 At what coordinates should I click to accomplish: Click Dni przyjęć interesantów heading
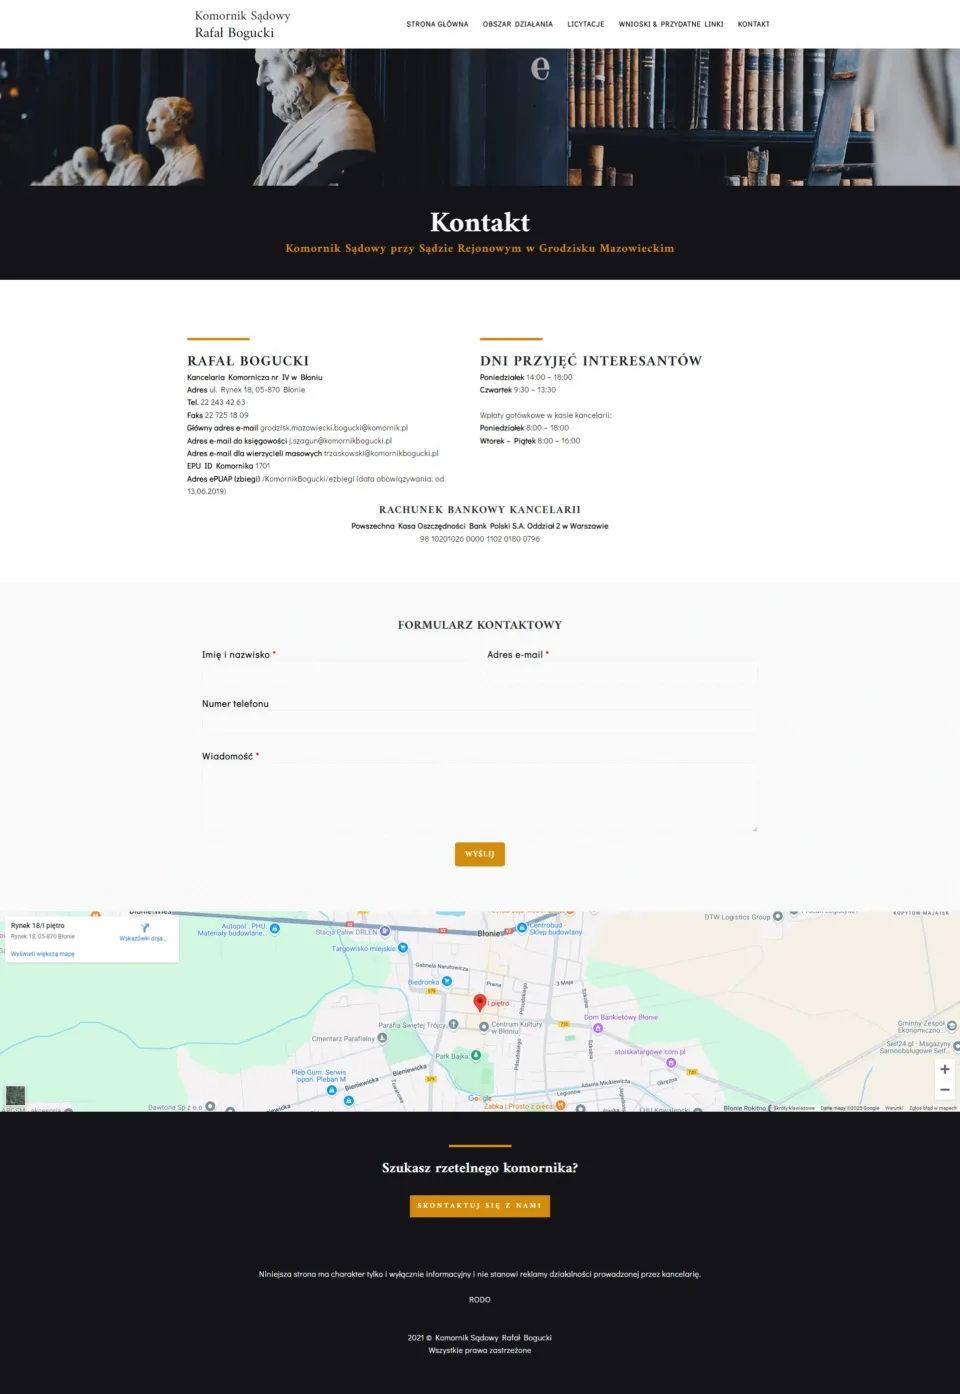(x=591, y=361)
